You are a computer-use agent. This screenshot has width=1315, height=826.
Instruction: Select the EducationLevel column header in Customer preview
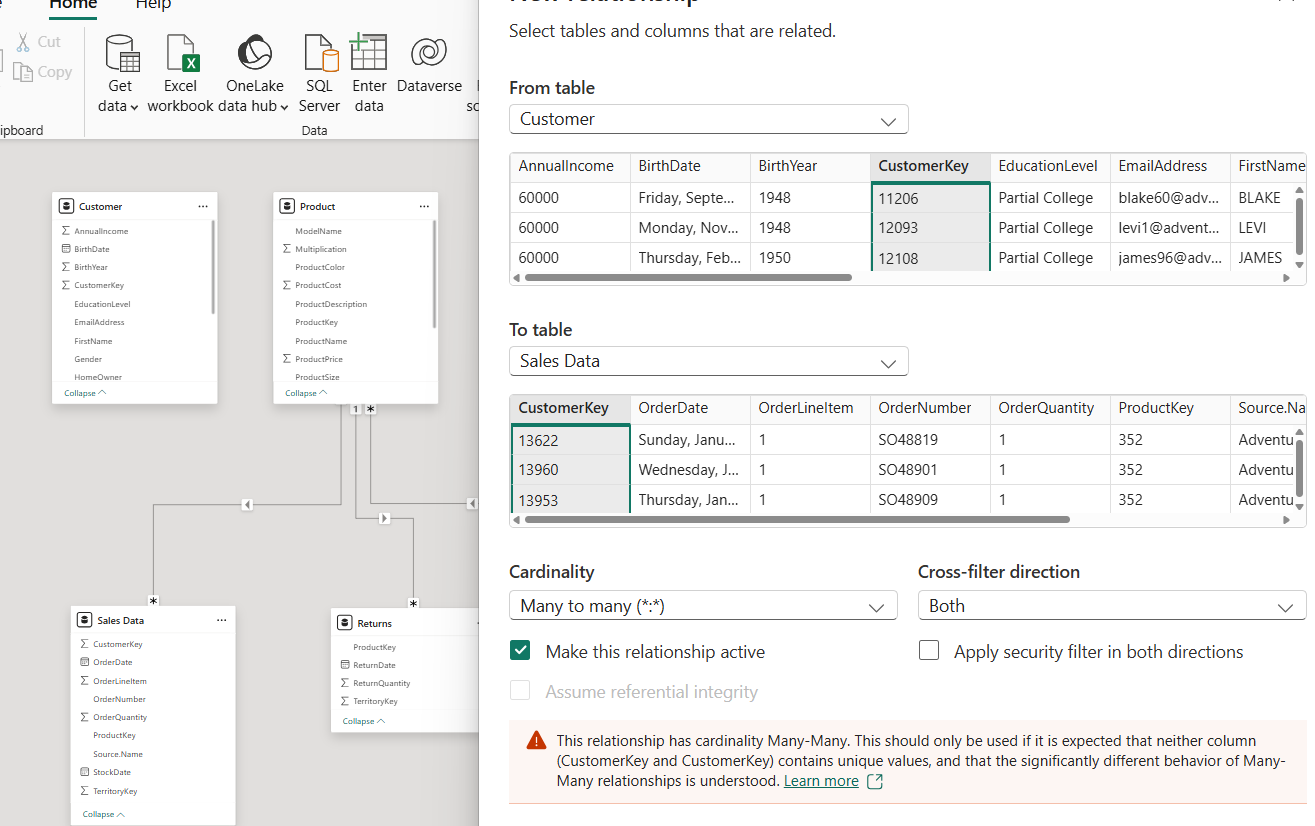point(1047,166)
